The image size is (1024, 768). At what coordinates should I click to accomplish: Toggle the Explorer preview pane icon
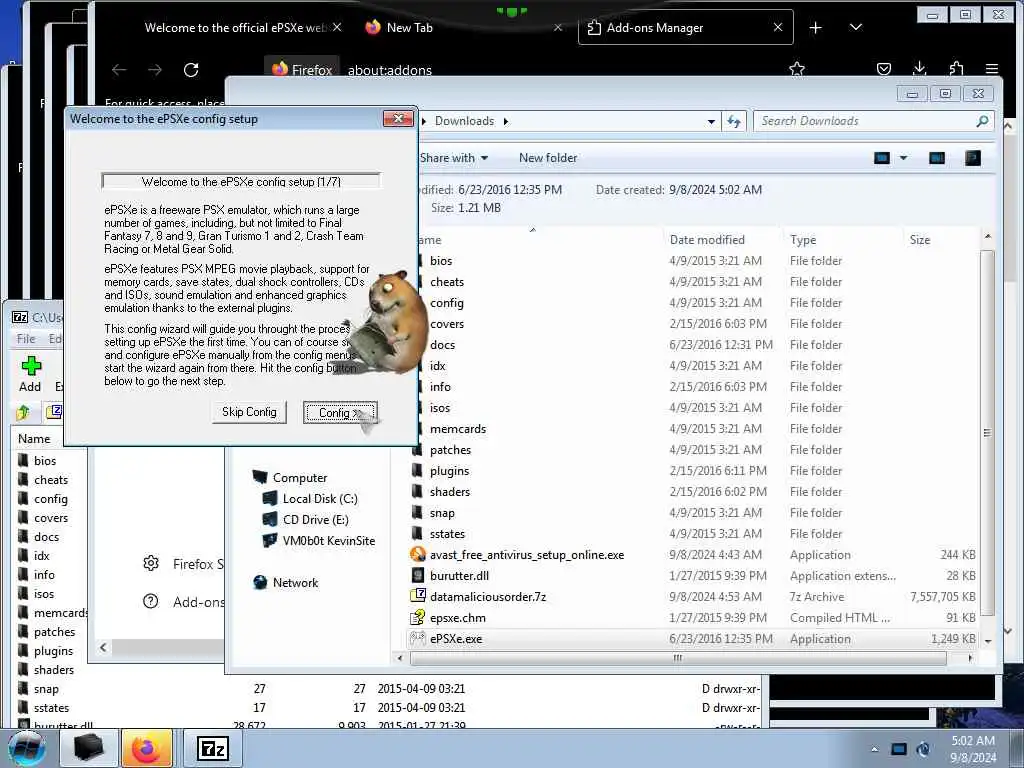tap(936, 158)
